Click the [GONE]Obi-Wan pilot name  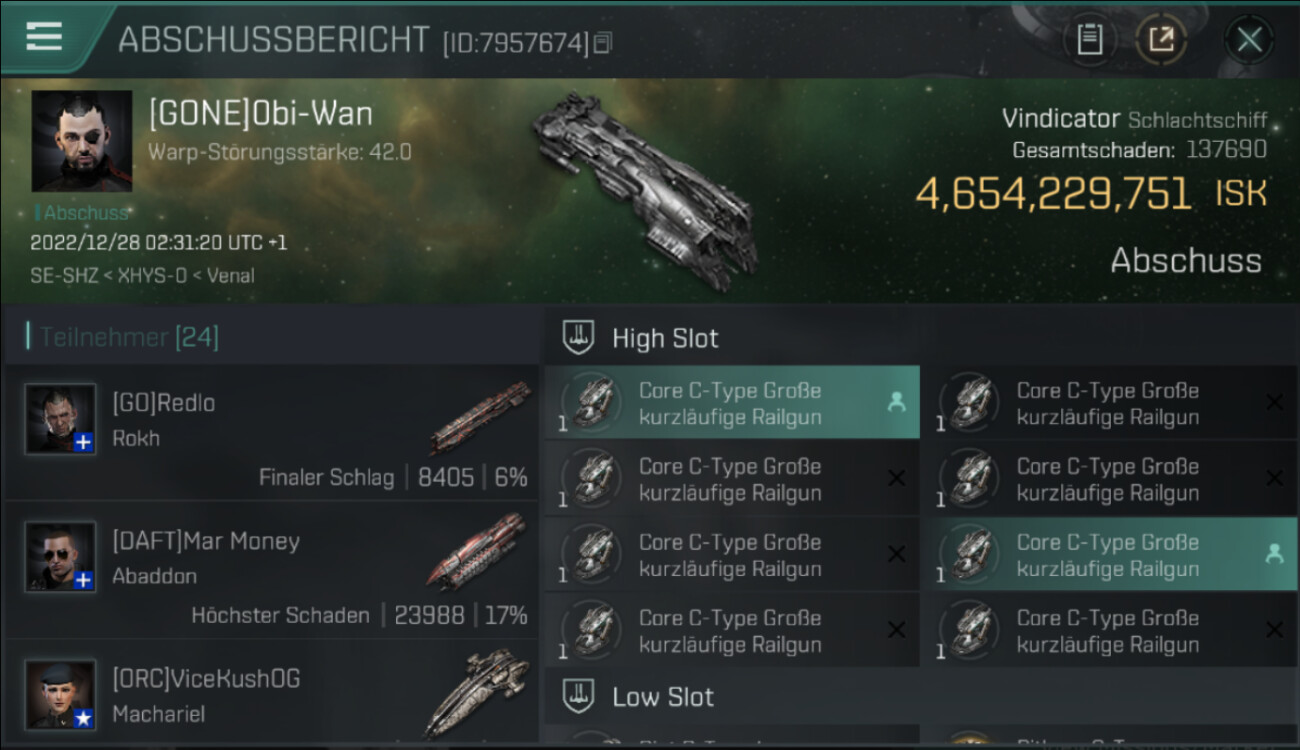click(261, 114)
